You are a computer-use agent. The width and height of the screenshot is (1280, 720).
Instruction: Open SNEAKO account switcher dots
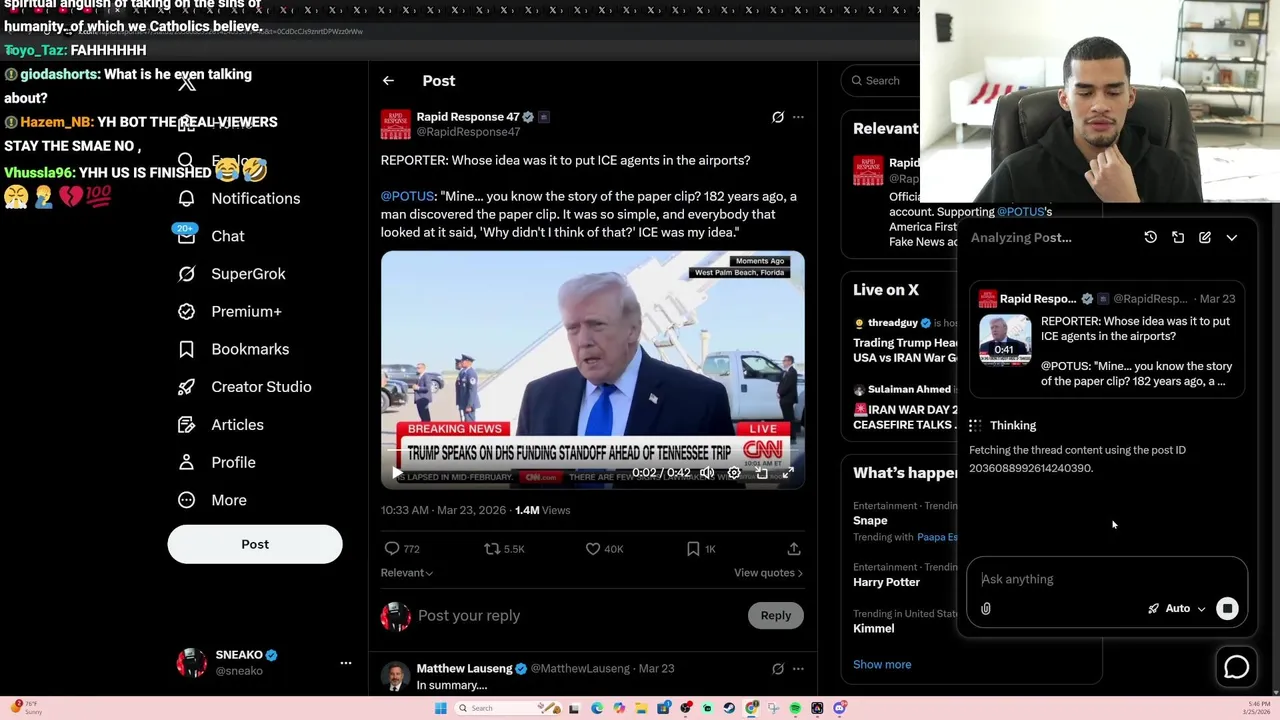click(346, 663)
